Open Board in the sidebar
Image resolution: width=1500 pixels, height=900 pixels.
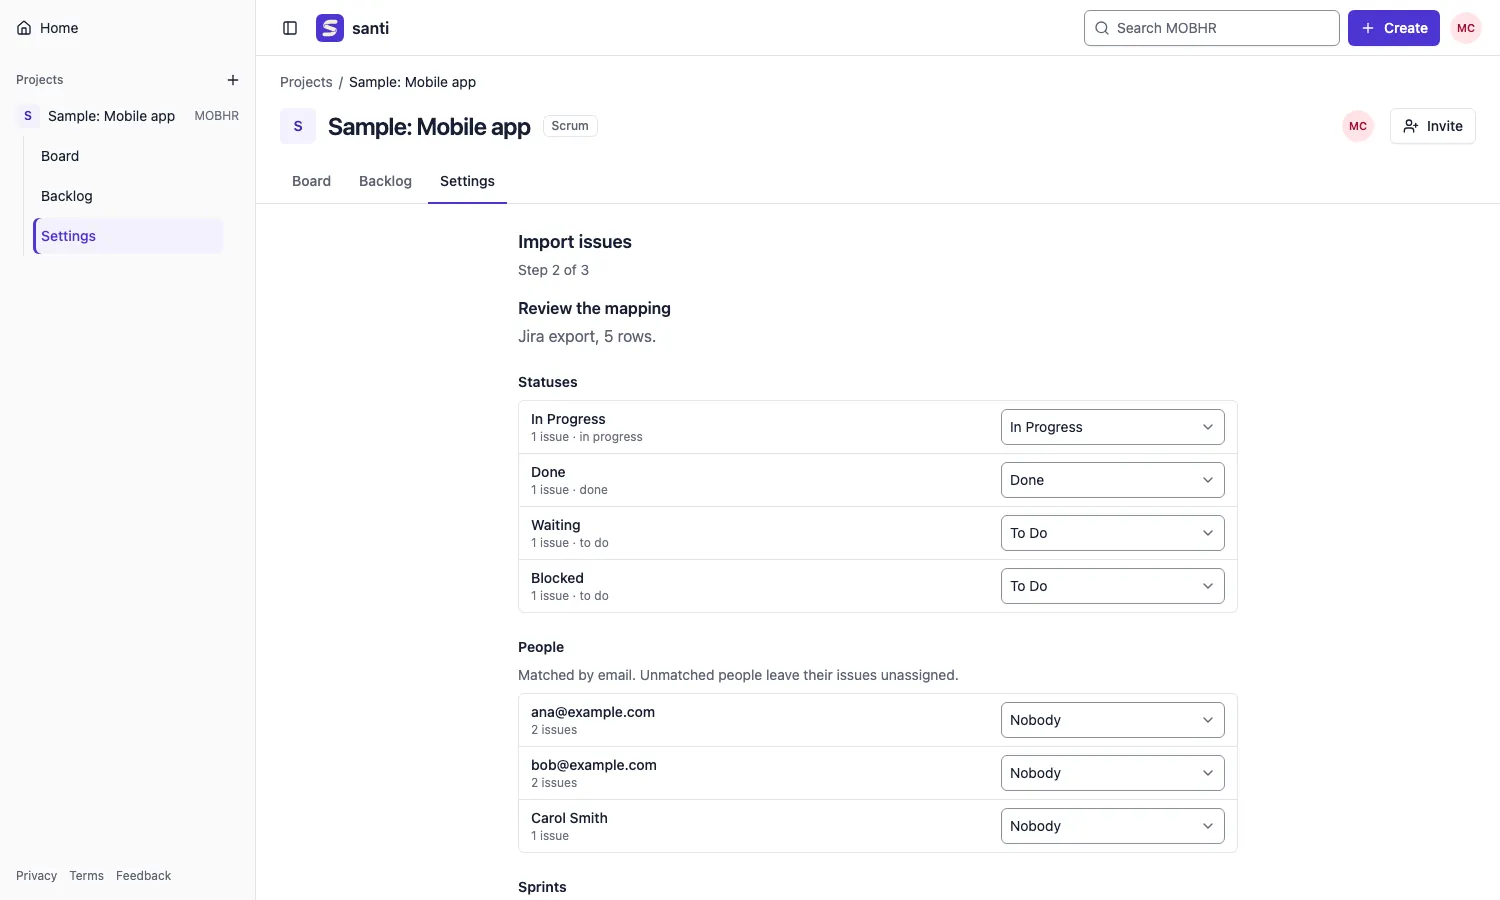click(x=128, y=156)
